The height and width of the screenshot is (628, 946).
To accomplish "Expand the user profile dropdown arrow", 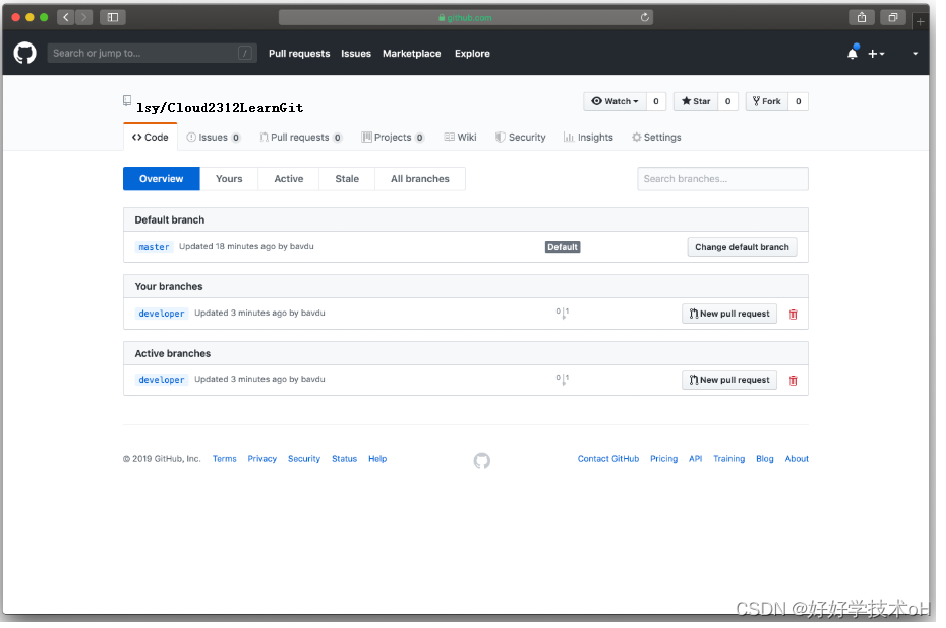I will click(915, 54).
